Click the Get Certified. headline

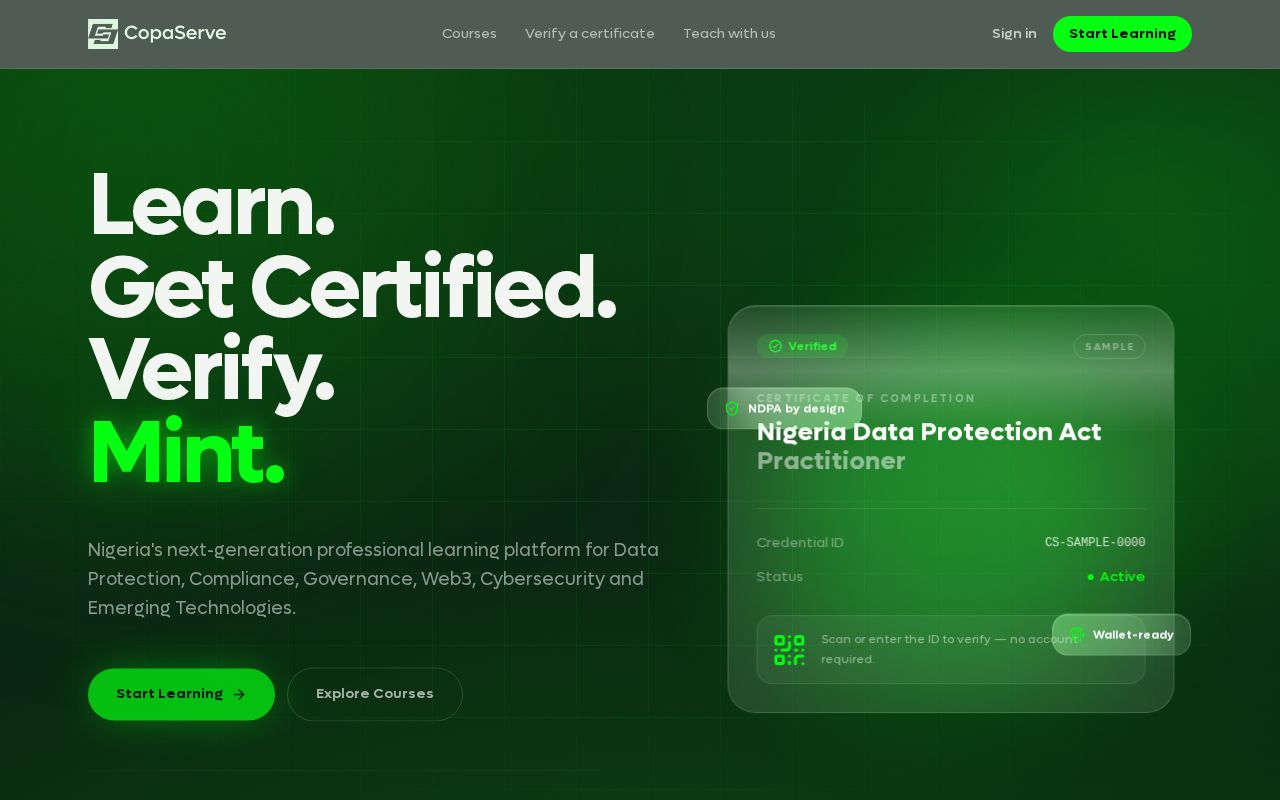[352, 288]
